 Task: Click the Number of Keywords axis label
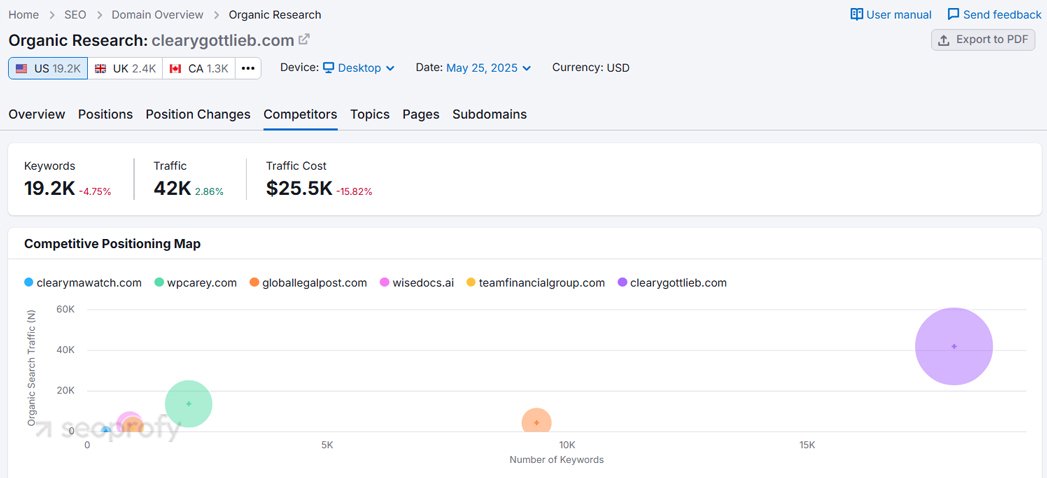pos(556,459)
